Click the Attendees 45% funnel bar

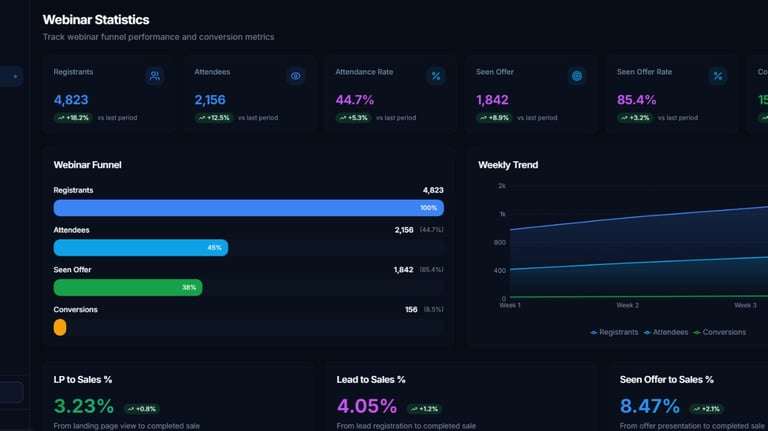click(141, 247)
